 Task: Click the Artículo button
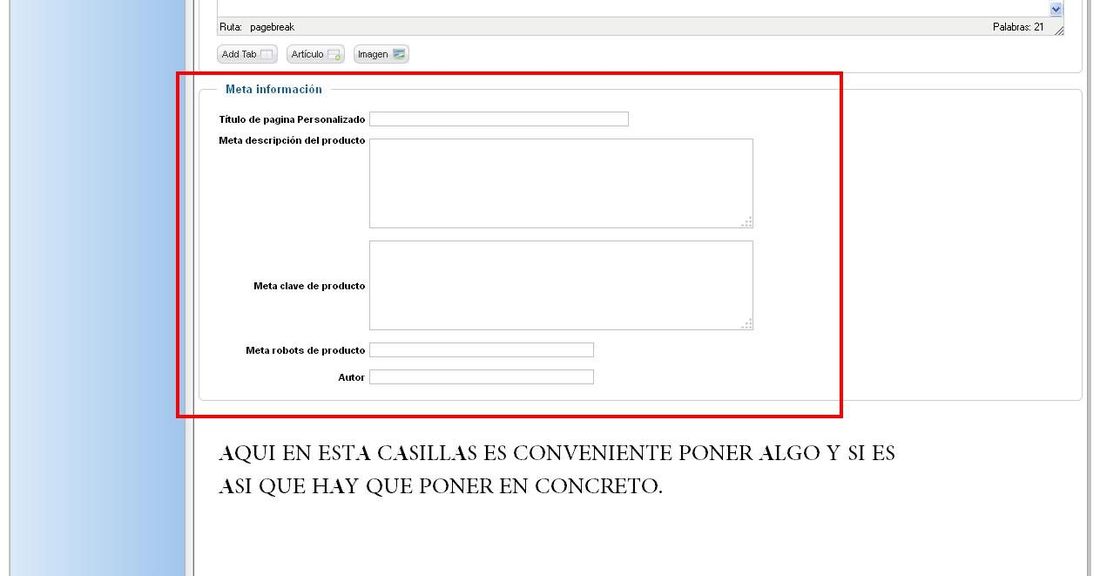pos(316,54)
